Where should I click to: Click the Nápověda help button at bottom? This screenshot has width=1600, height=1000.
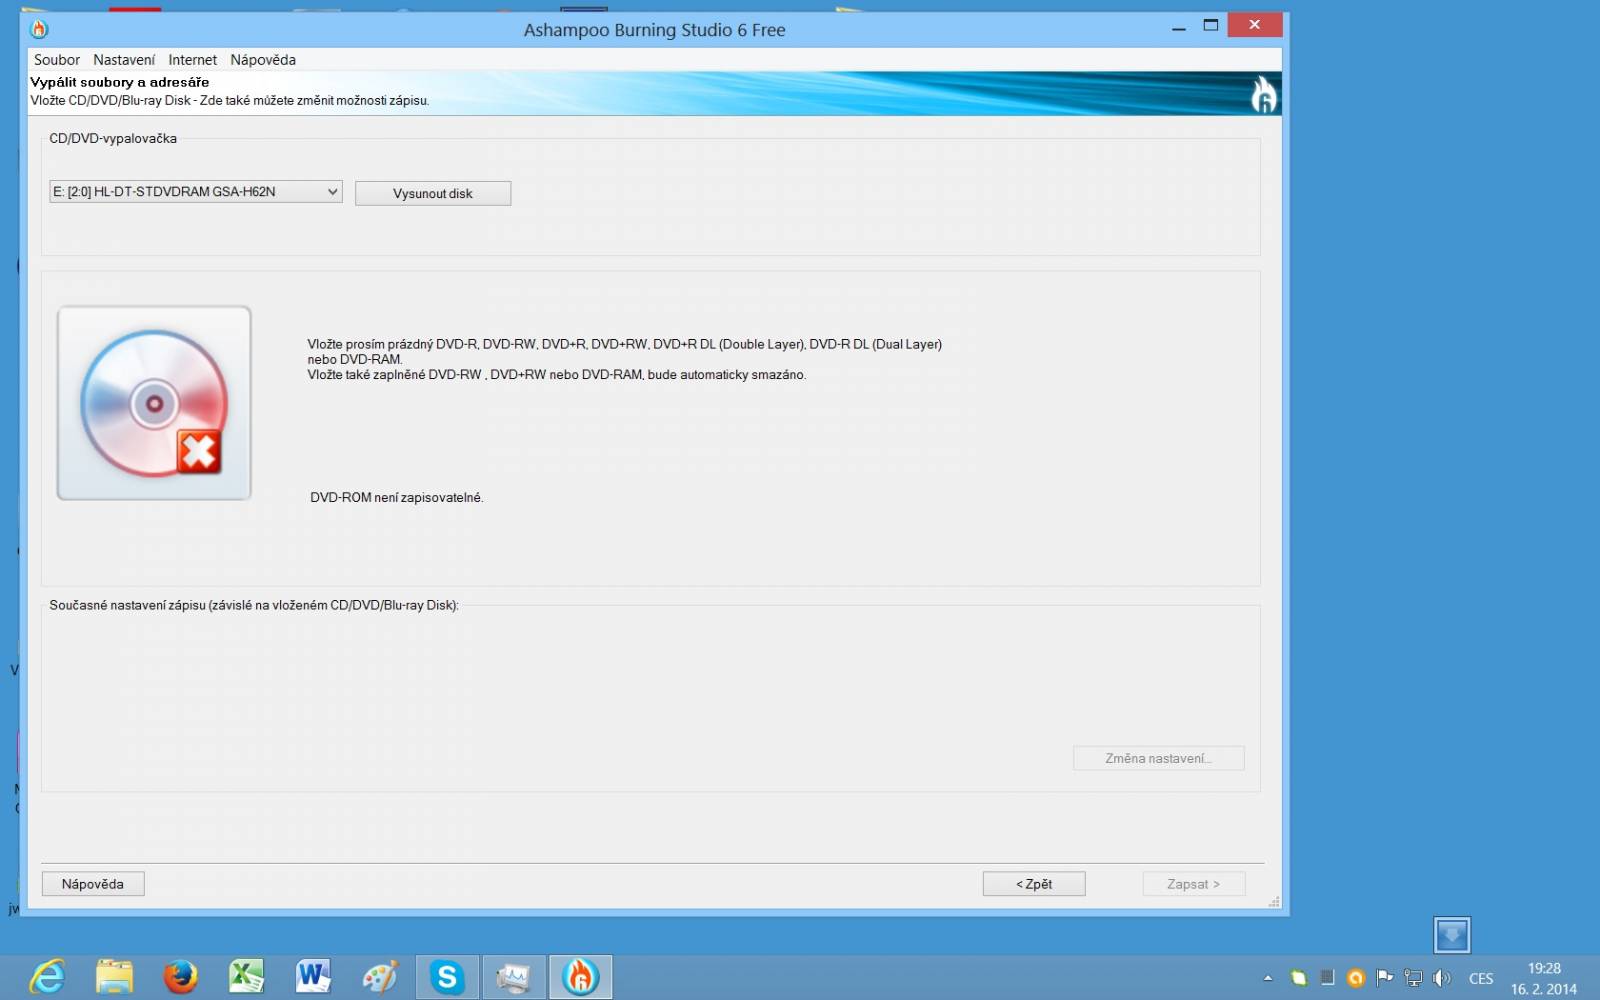93,884
